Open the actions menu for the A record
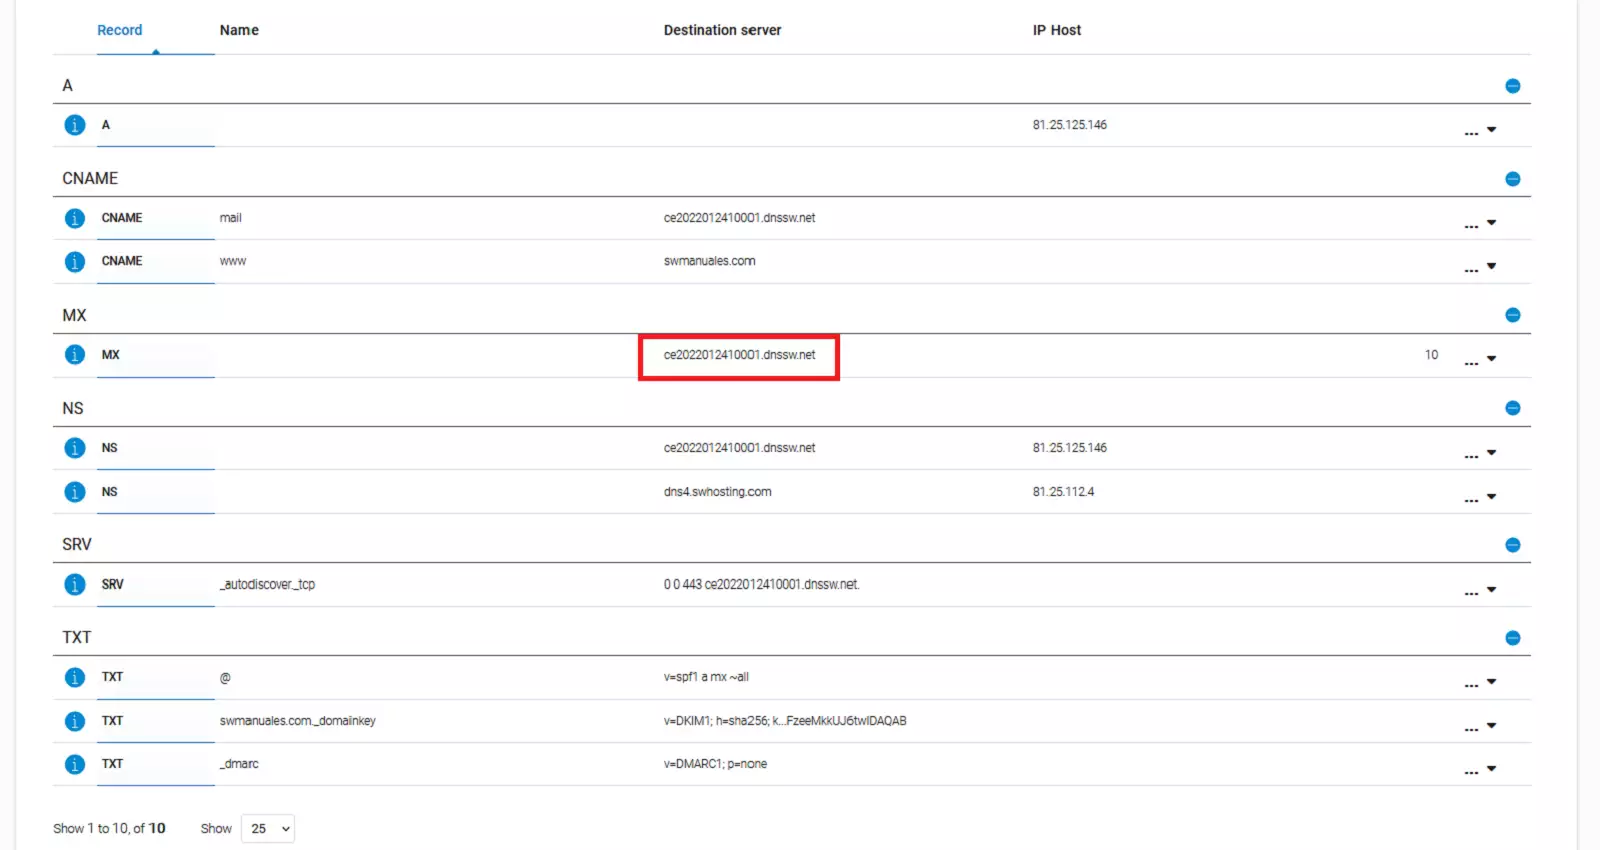 [x=1480, y=130]
